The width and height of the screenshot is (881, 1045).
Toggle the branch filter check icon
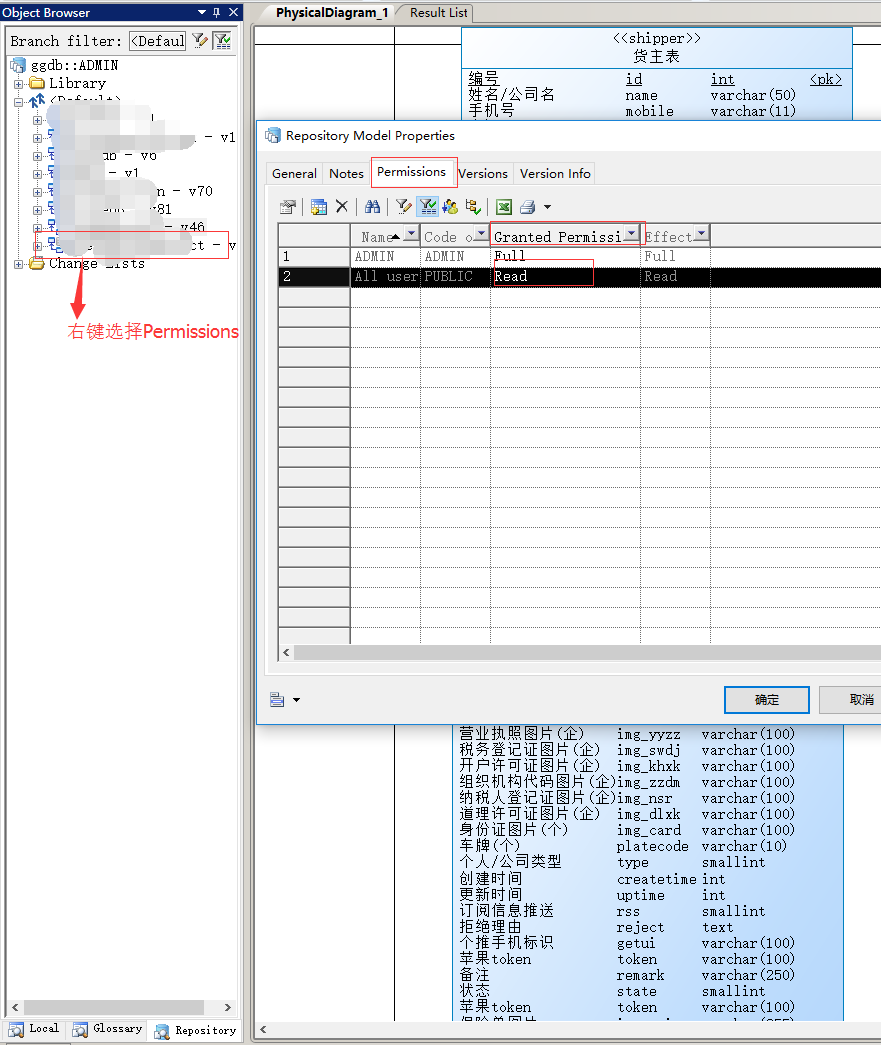pyautogui.click(x=222, y=40)
